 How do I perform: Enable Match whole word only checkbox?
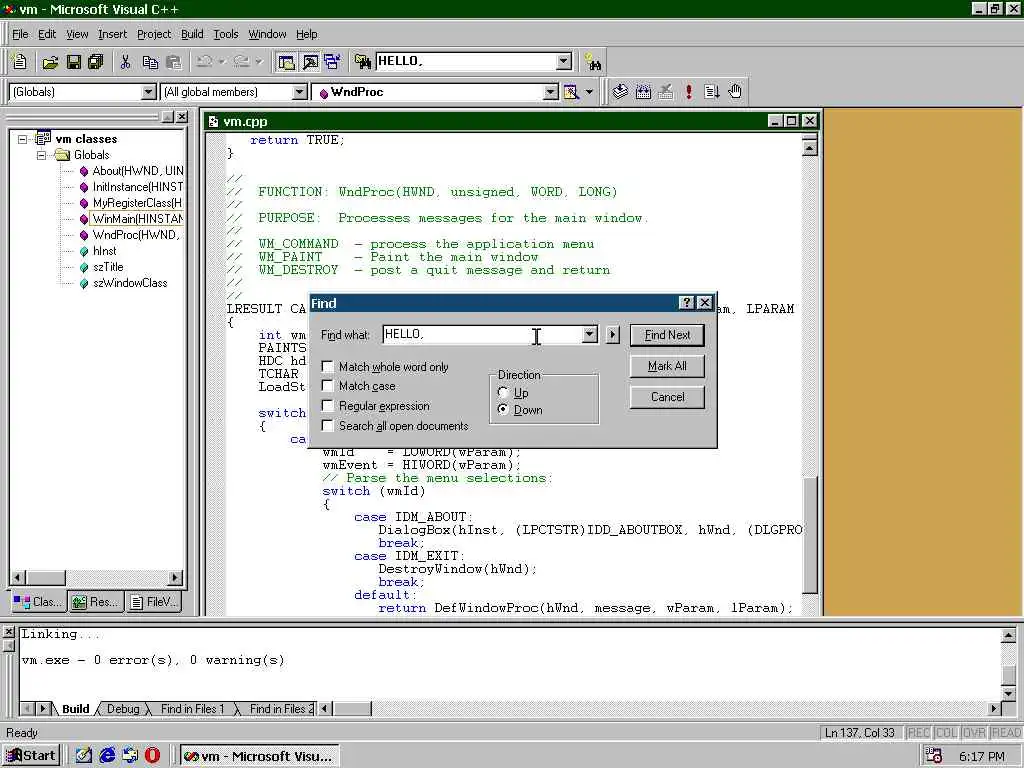(328, 367)
